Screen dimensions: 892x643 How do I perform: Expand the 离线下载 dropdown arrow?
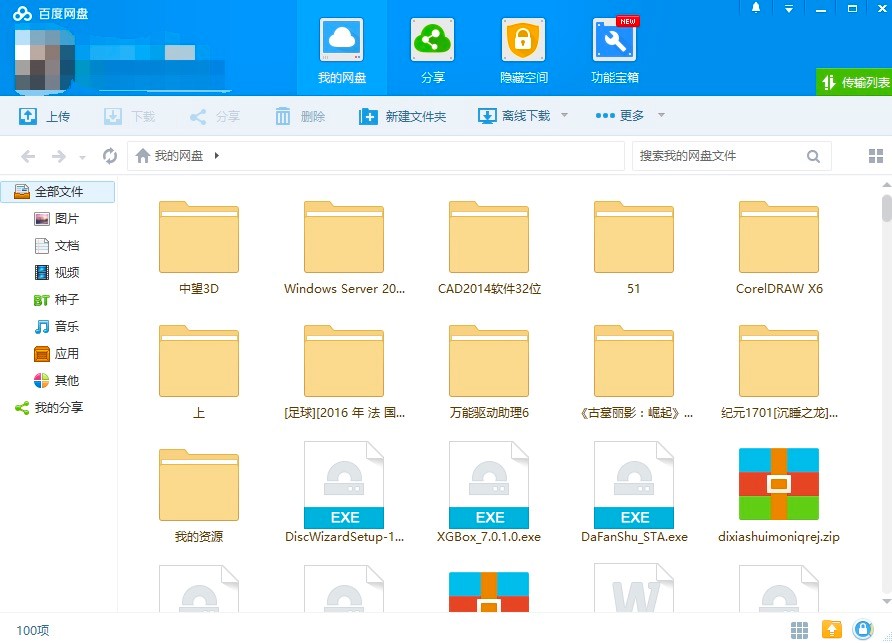point(564,115)
